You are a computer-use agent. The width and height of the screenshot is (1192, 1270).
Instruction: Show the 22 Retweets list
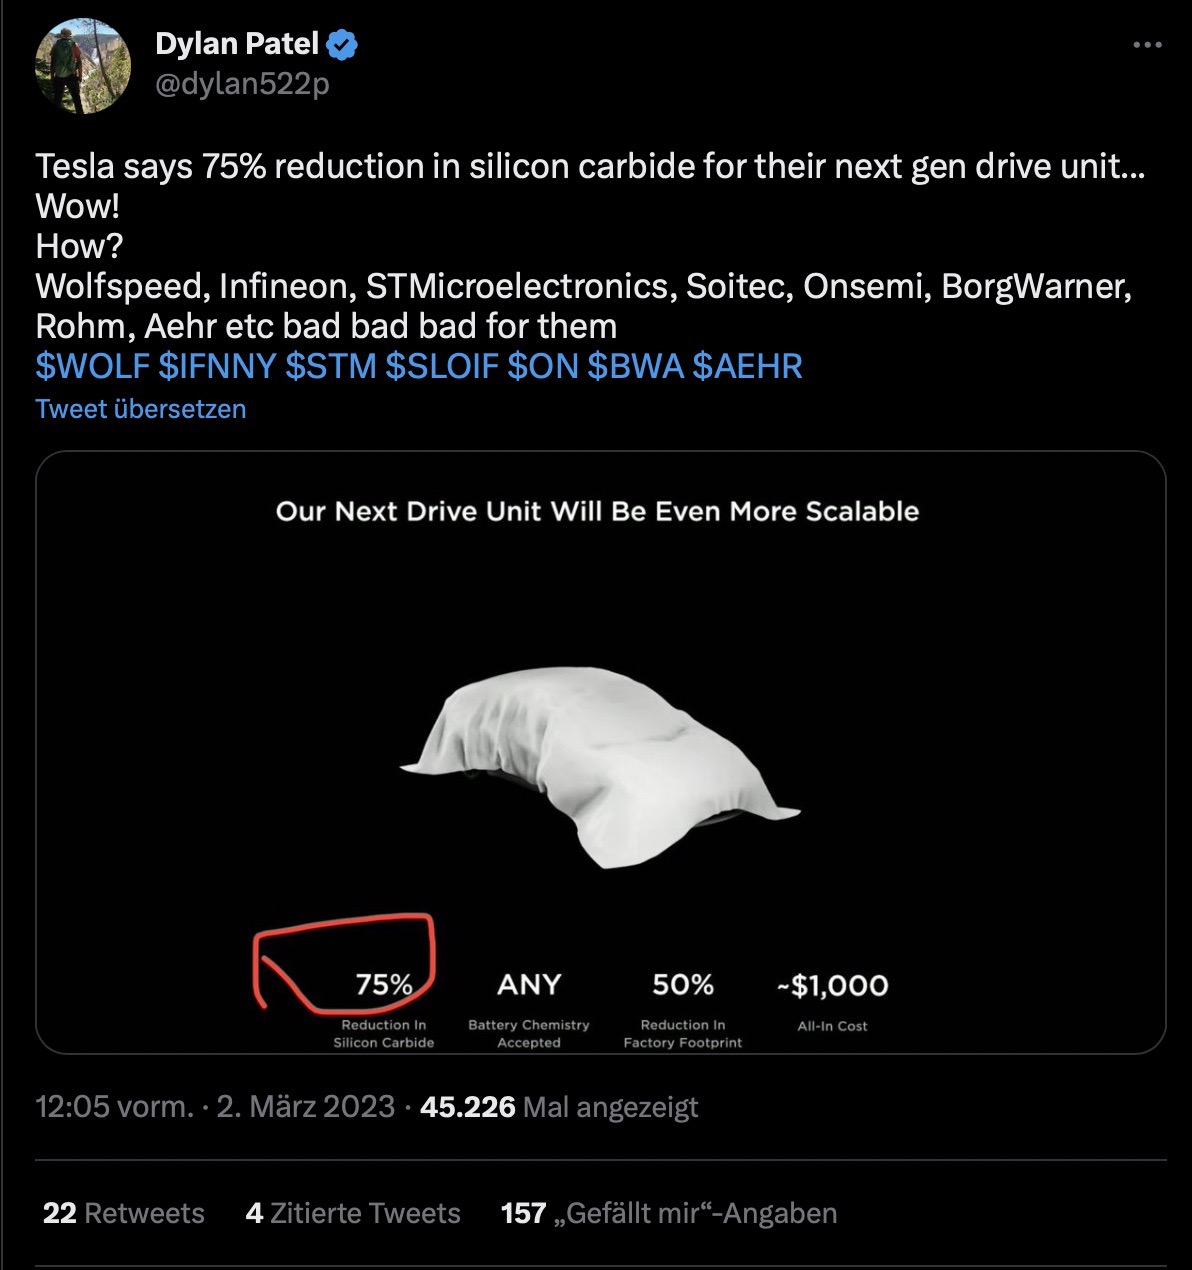pyautogui.click(x=124, y=1213)
